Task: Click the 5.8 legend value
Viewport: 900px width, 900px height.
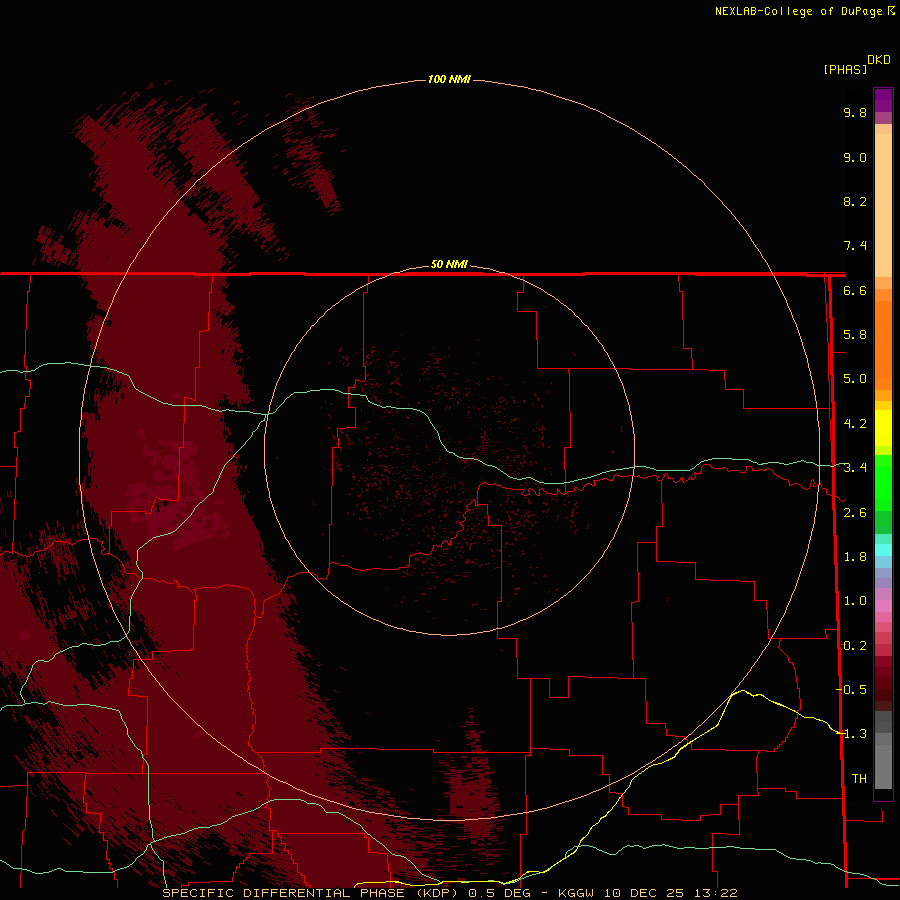Action: point(855,335)
